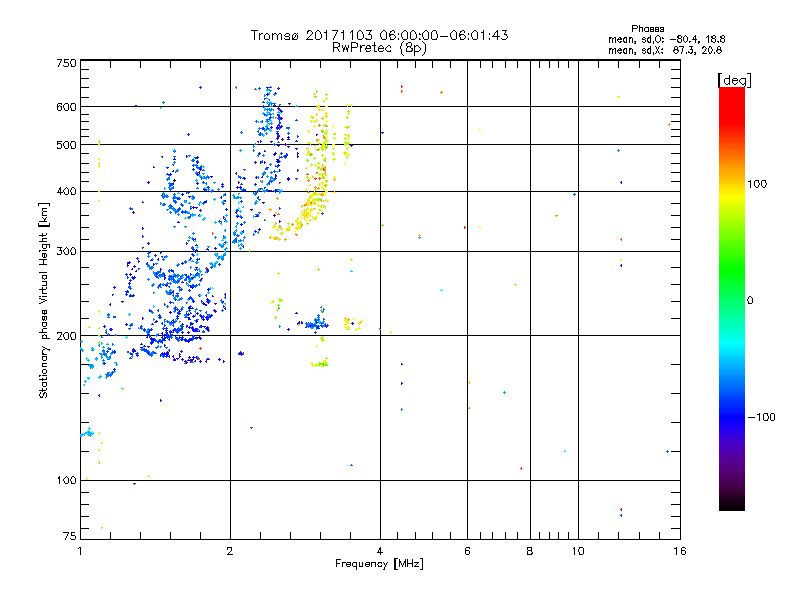The image size is (800, 600).
Task: Click the 'RwPretec (8p)' subtitle
Action: coord(379,48)
